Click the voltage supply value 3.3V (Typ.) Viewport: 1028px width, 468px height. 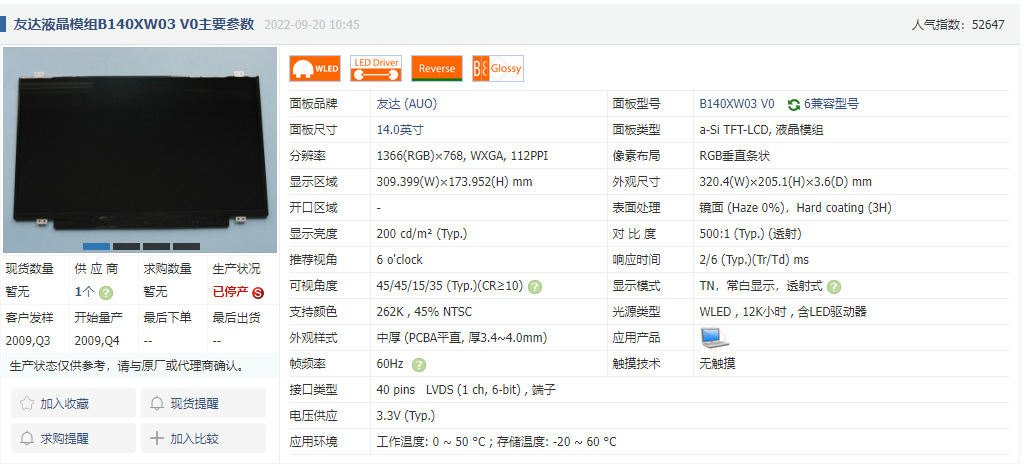pyautogui.click(x=406, y=416)
